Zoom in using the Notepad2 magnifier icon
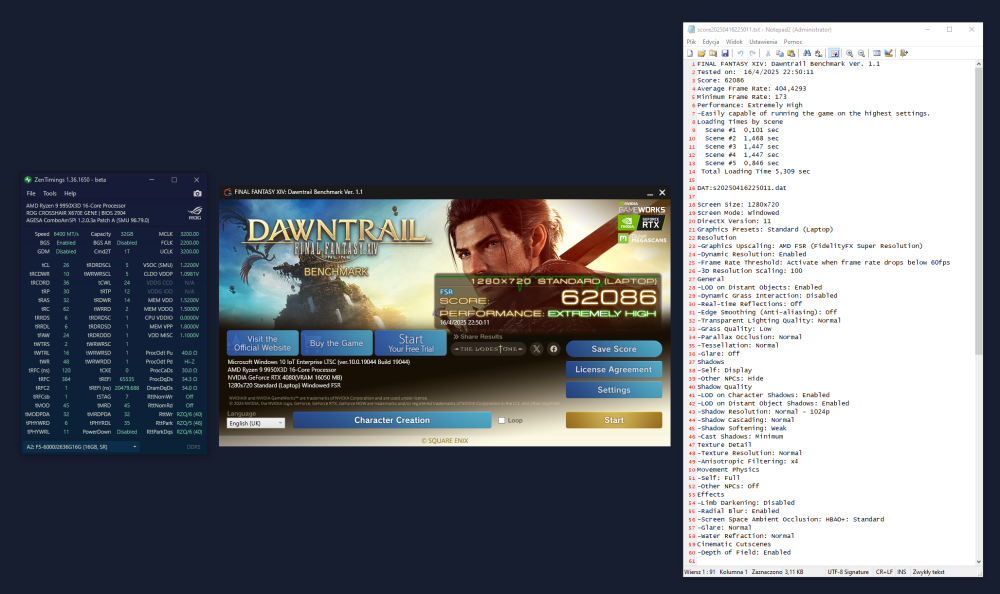1000x594 pixels. (x=850, y=53)
